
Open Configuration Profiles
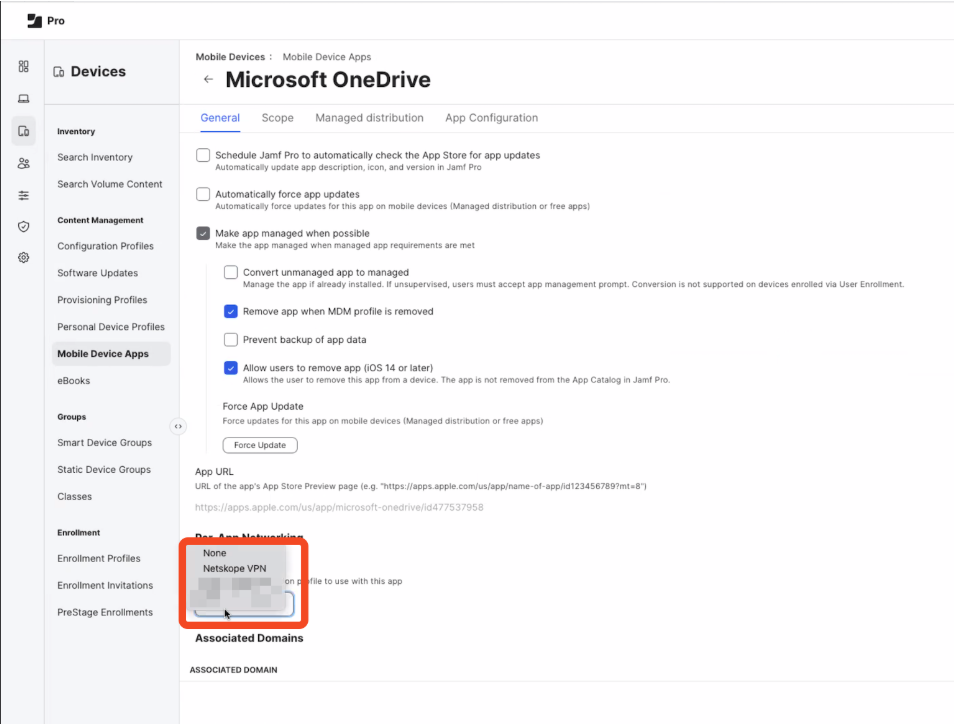(105, 246)
